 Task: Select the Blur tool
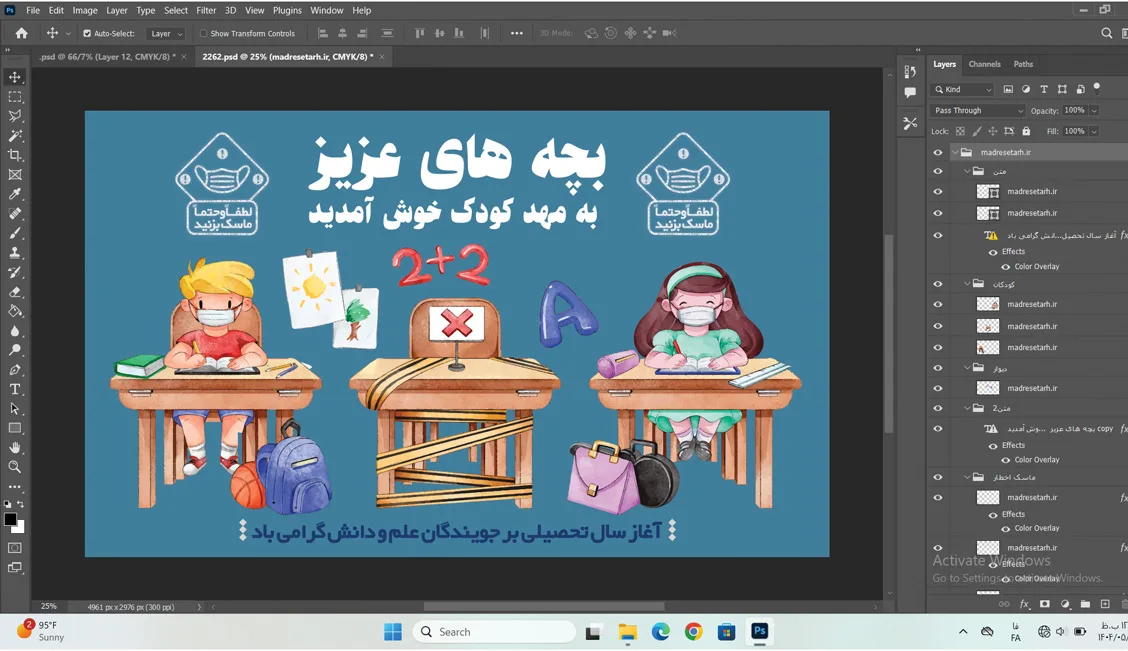(x=14, y=330)
